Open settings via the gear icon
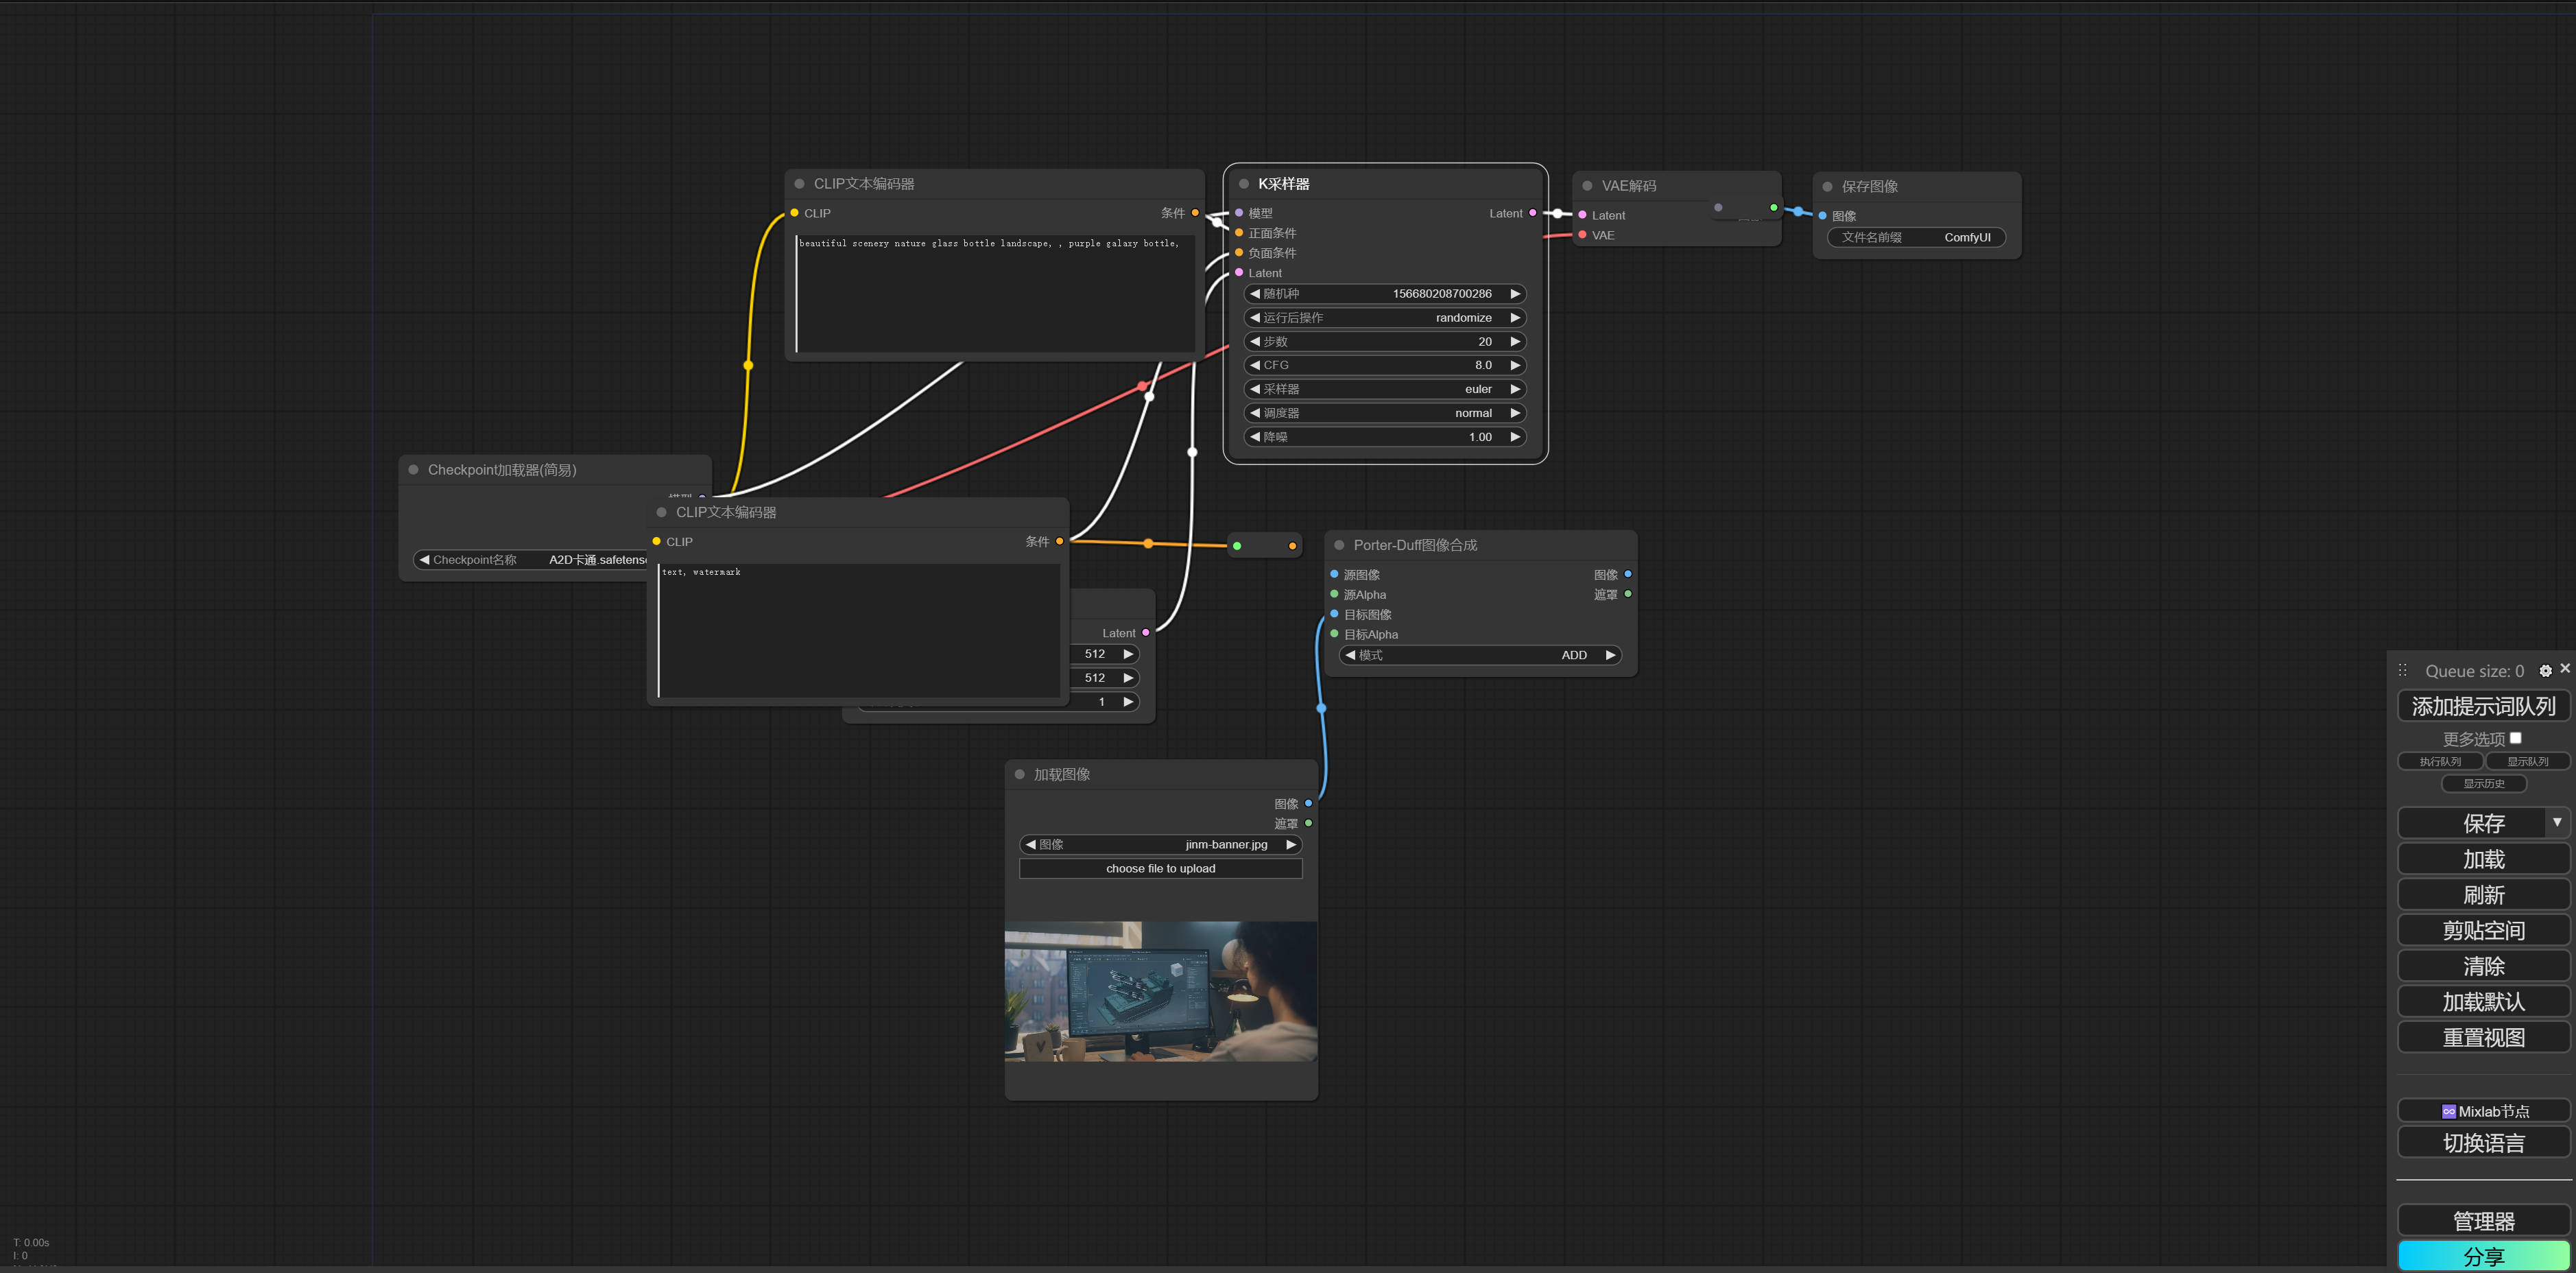This screenshot has width=2576, height=1273. pyautogui.click(x=2545, y=671)
